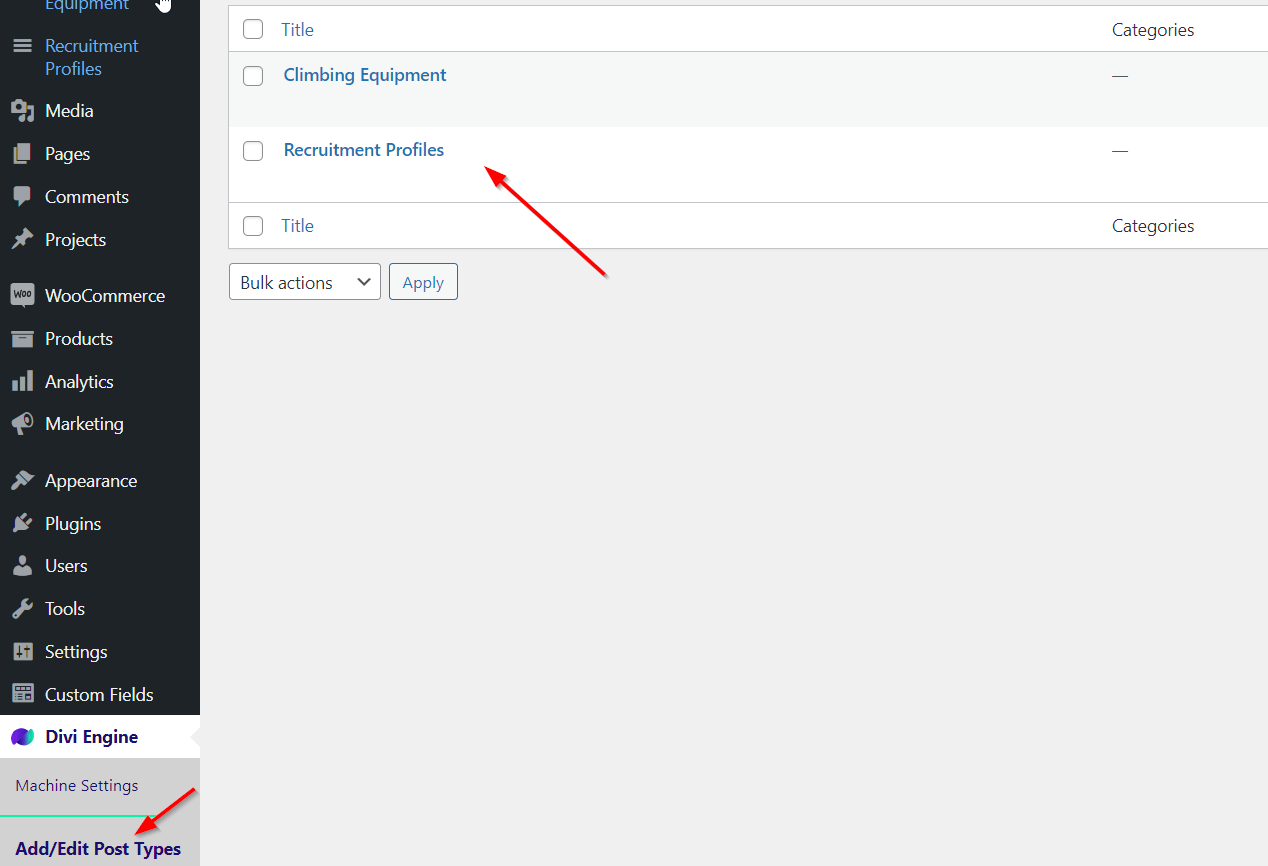Screen dimensions: 1268x866
Task: Click the Divi Engine logo icon
Action: click(x=22, y=737)
